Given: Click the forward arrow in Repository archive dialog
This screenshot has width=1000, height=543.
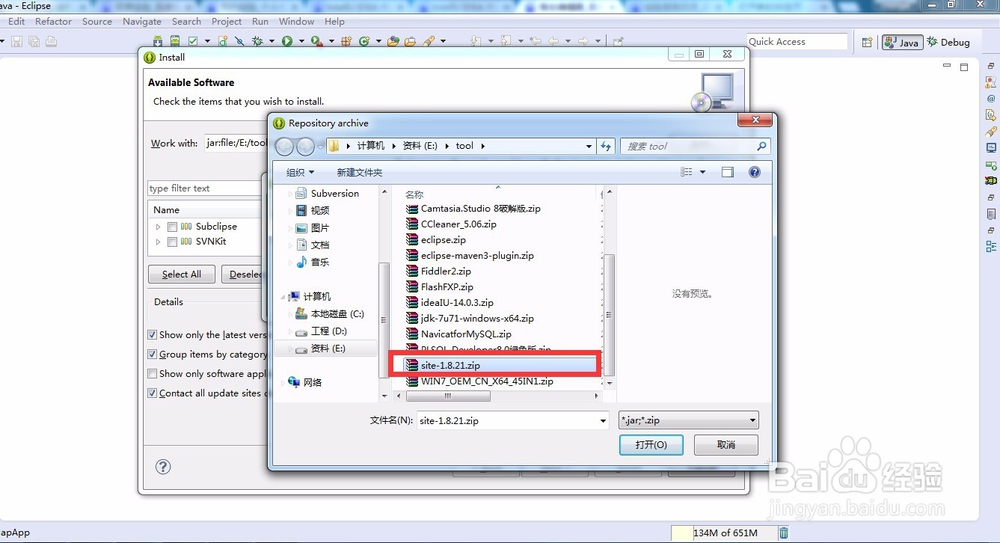Looking at the screenshot, I should coord(305,146).
